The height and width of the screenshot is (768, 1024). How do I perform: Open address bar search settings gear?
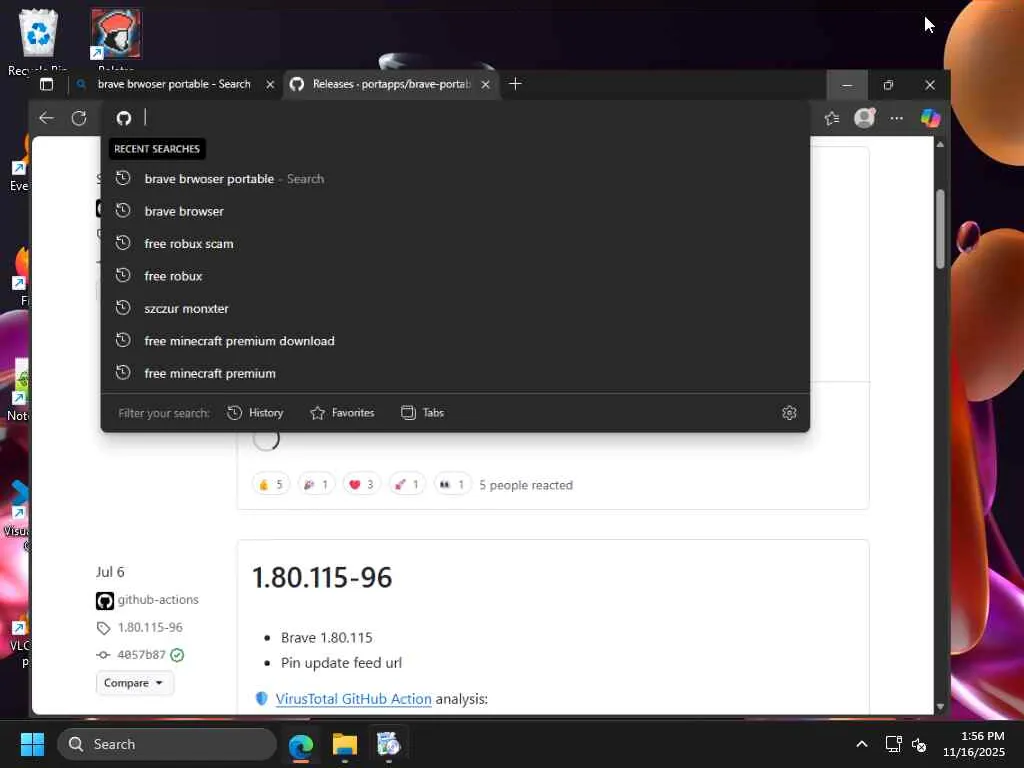[789, 413]
